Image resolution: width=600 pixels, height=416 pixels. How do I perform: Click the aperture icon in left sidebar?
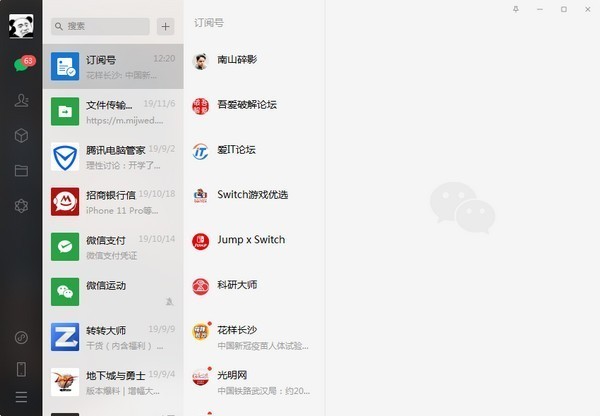tap(20, 205)
